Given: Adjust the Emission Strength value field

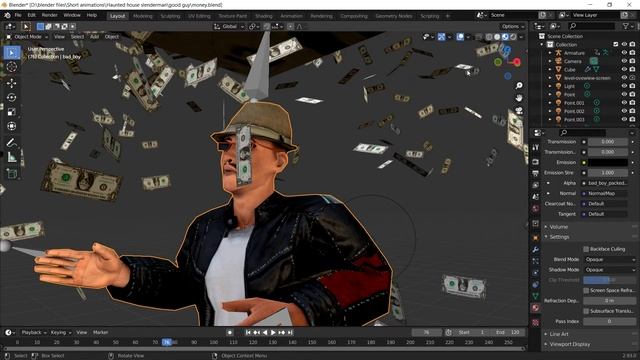Looking at the screenshot, I should pos(607,173).
